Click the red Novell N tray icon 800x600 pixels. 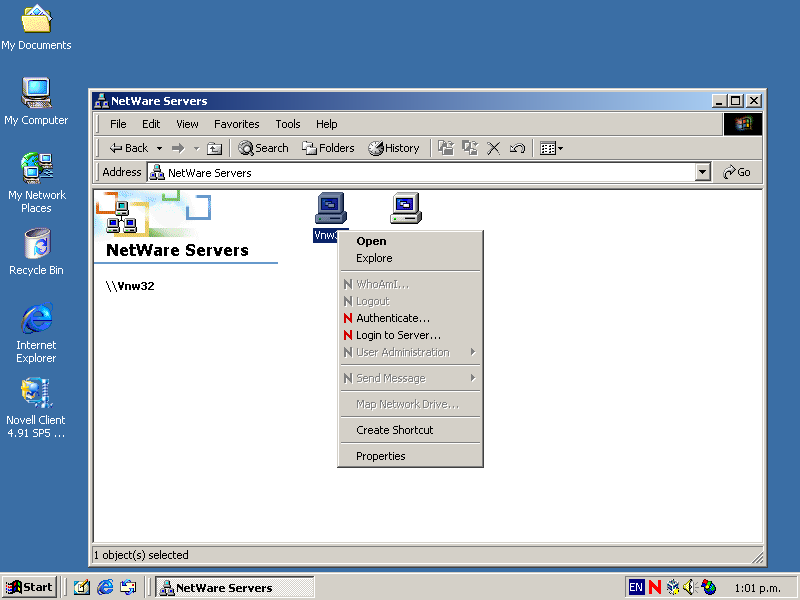(655, 588)
